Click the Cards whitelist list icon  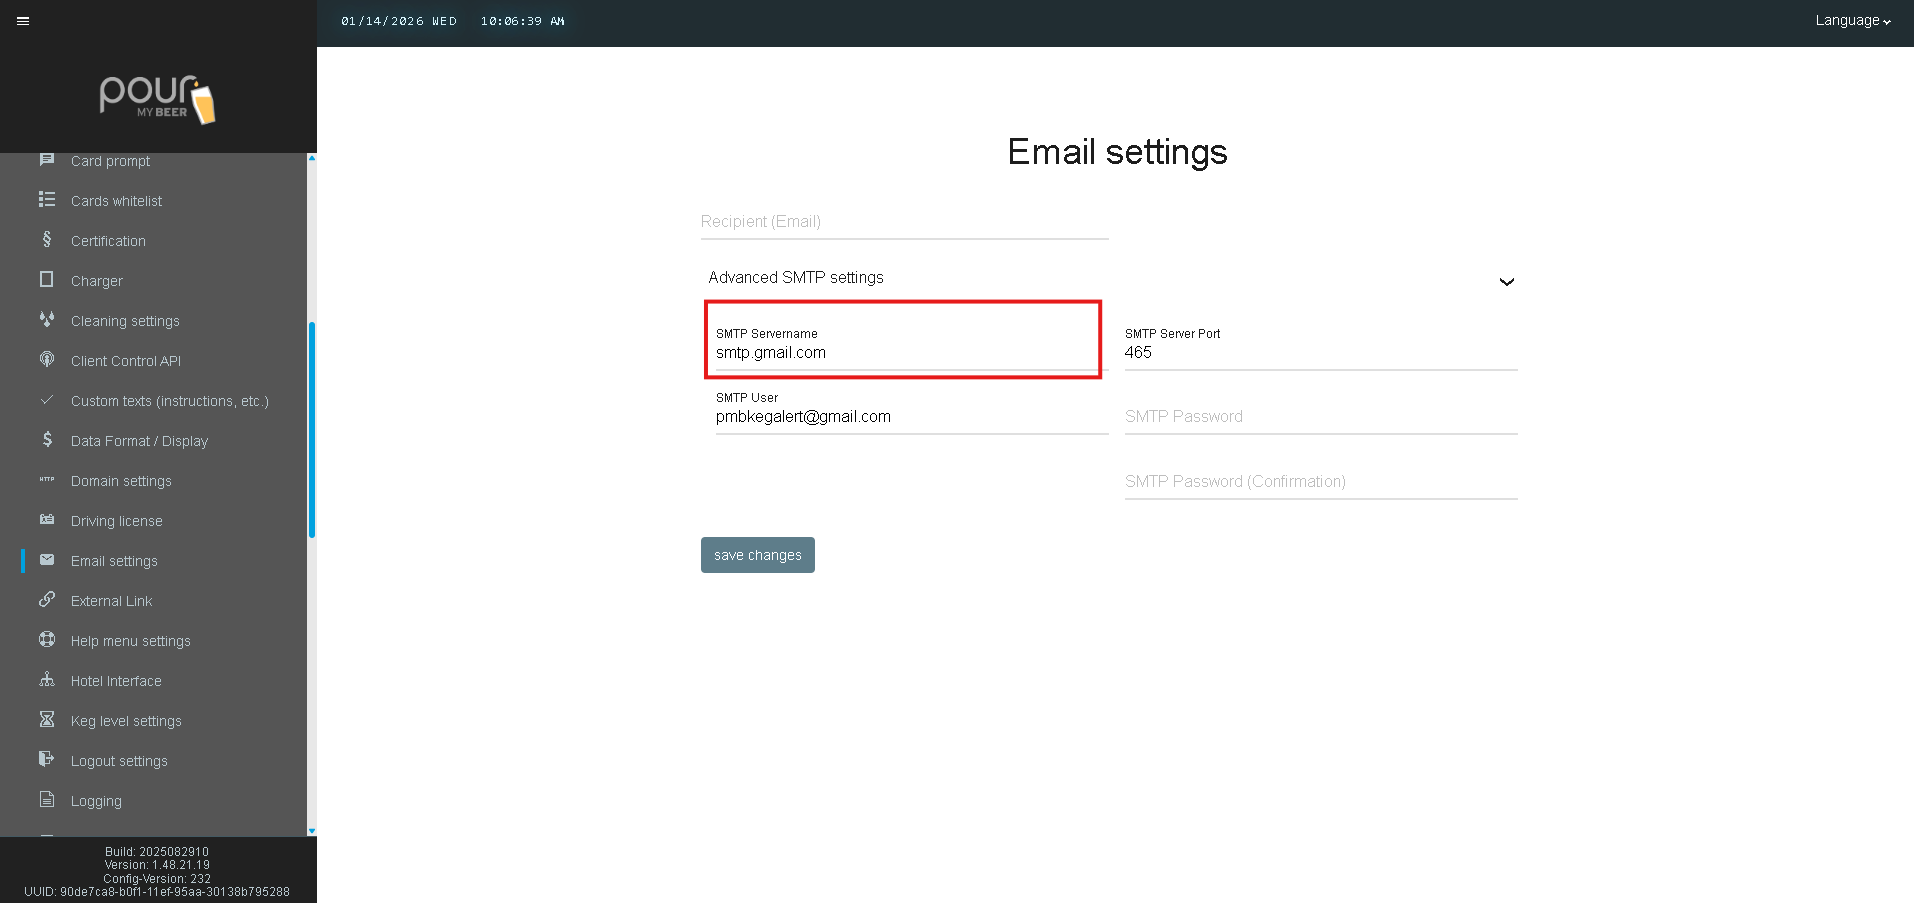pyautogui.click(x=47, y=200)
